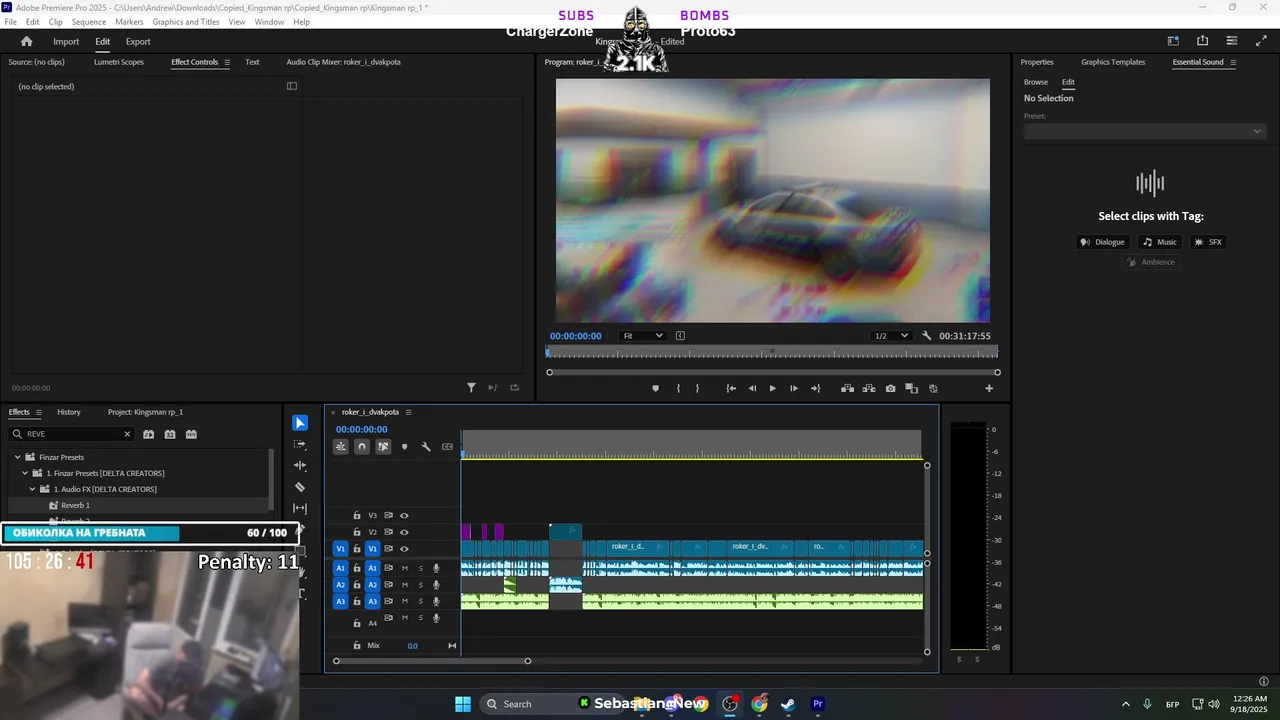Select the Selection tool arrow

coord(300,423)
